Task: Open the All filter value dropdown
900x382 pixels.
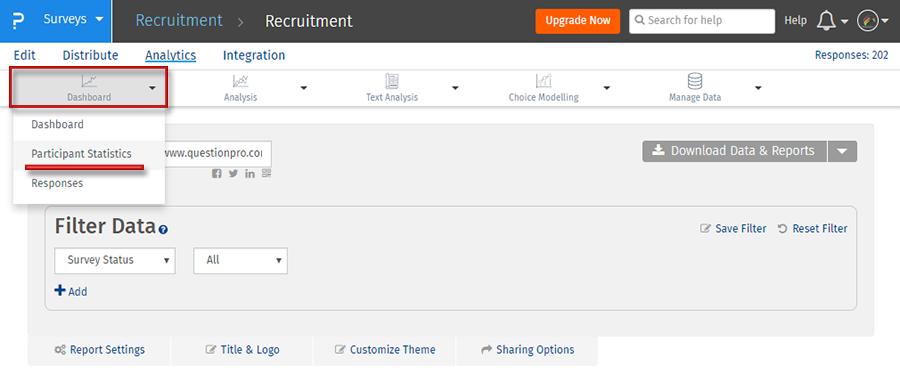Action: tap(240, 260)
